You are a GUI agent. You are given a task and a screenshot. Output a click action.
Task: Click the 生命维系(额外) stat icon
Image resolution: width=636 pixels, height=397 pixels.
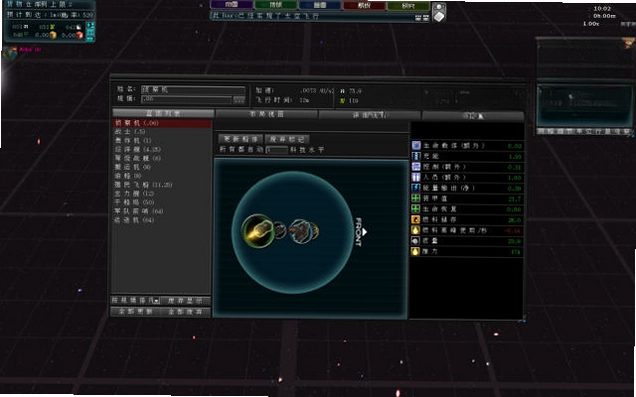coord(416,145)
